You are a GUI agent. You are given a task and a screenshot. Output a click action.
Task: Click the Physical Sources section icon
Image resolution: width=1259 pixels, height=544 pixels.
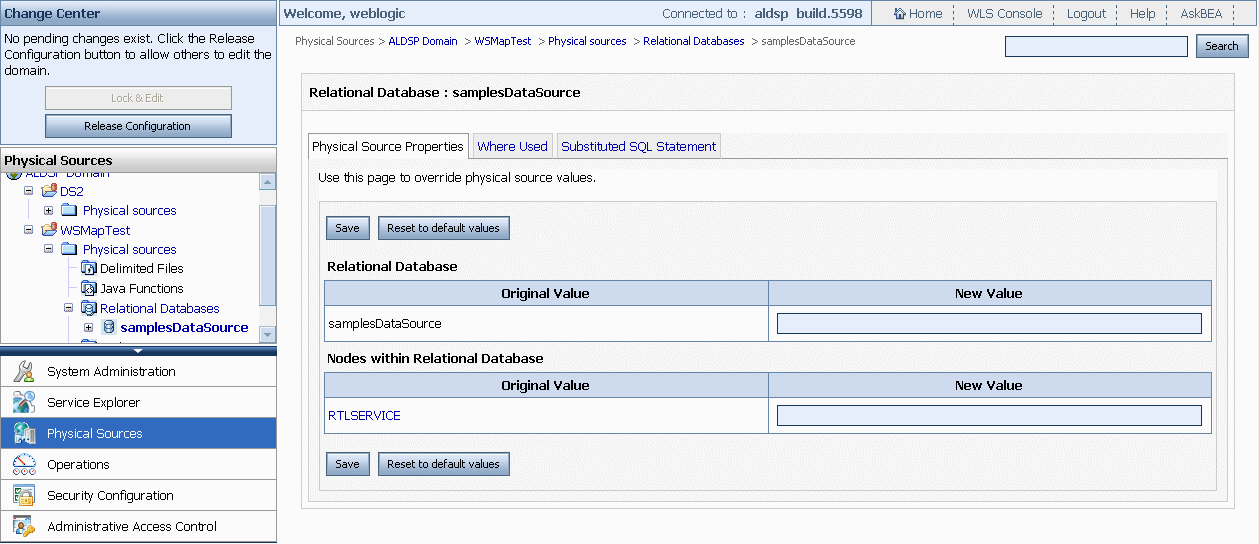[x=24, y=433]
